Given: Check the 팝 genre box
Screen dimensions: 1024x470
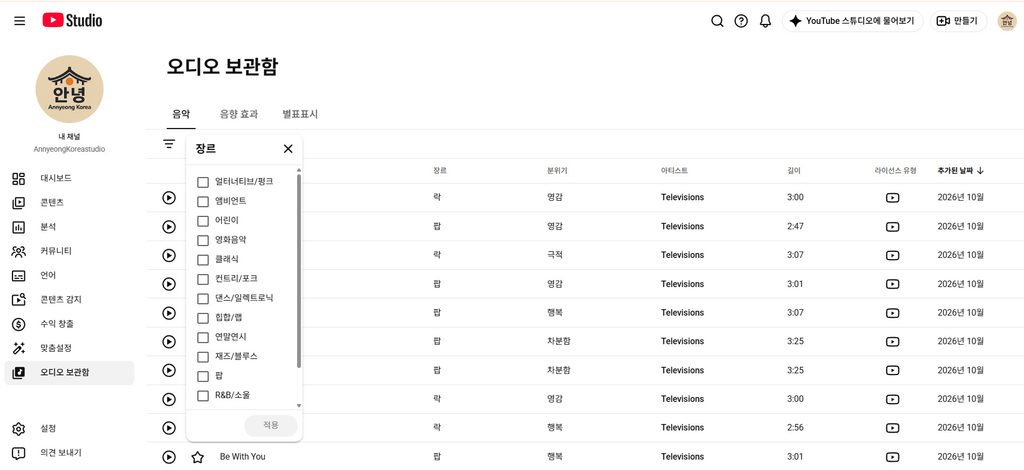Looking at the screenshot, I should pyautogui.click(x=203, y=376).
